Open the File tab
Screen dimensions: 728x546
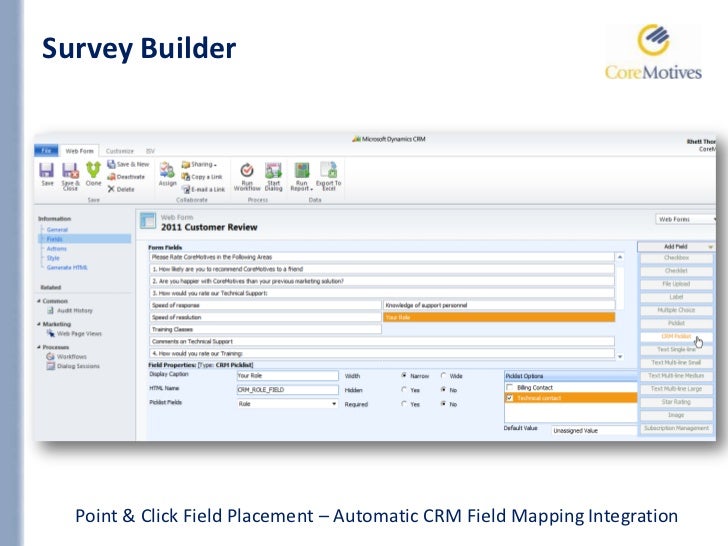tap(46, 150)
